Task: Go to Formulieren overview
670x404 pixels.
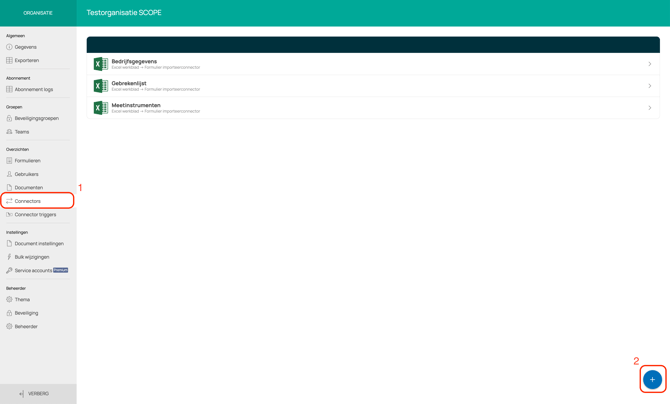Action: pos(27,161)
